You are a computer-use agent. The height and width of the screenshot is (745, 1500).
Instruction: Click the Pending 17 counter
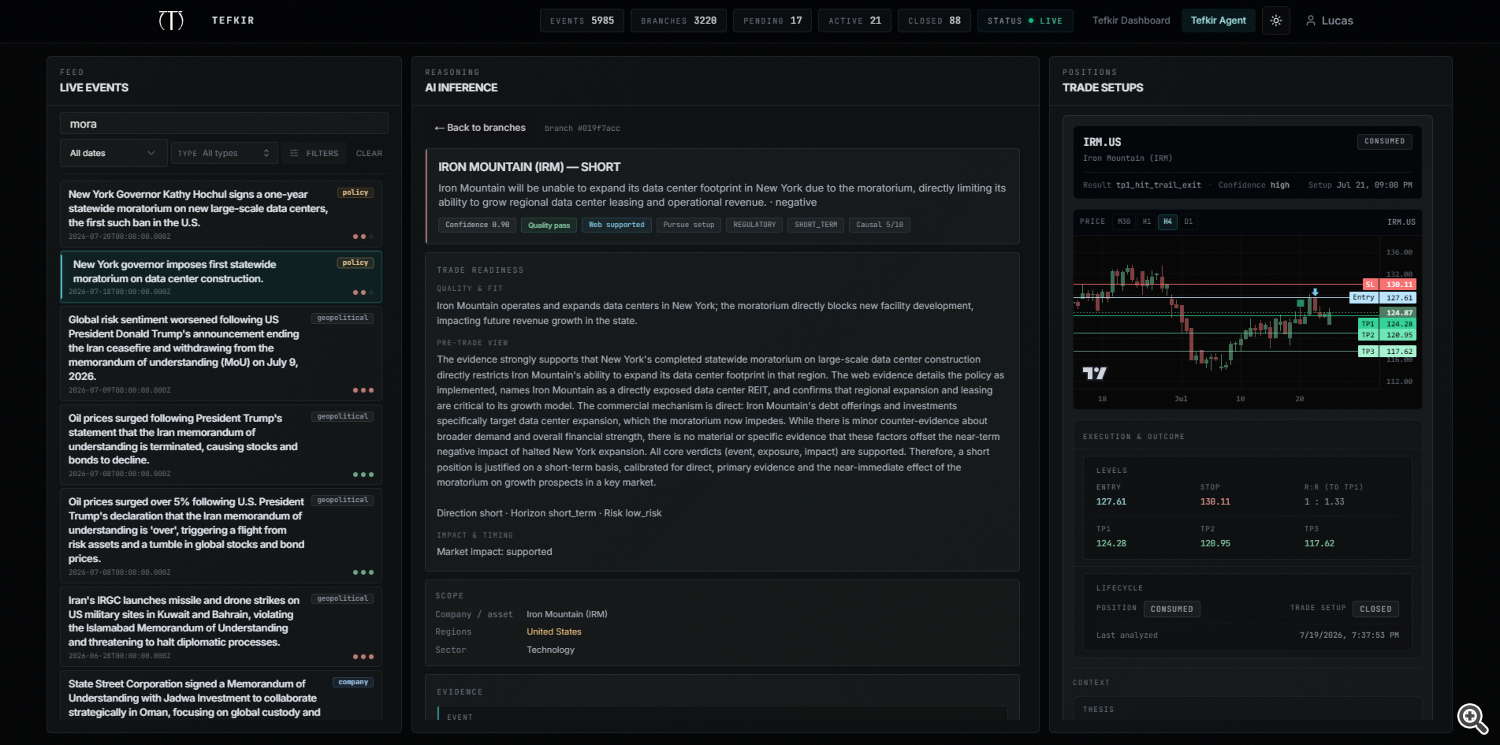tap(772, 20)
